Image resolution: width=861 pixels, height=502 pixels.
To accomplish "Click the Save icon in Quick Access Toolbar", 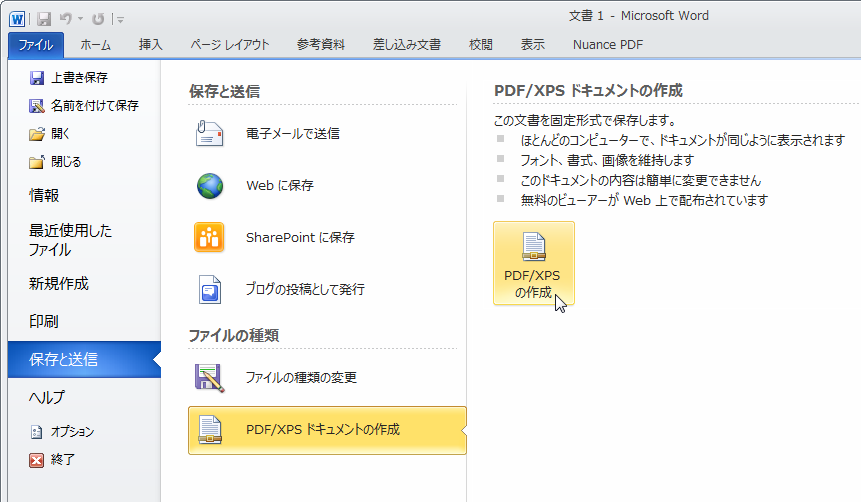I will tap(44, 19).
